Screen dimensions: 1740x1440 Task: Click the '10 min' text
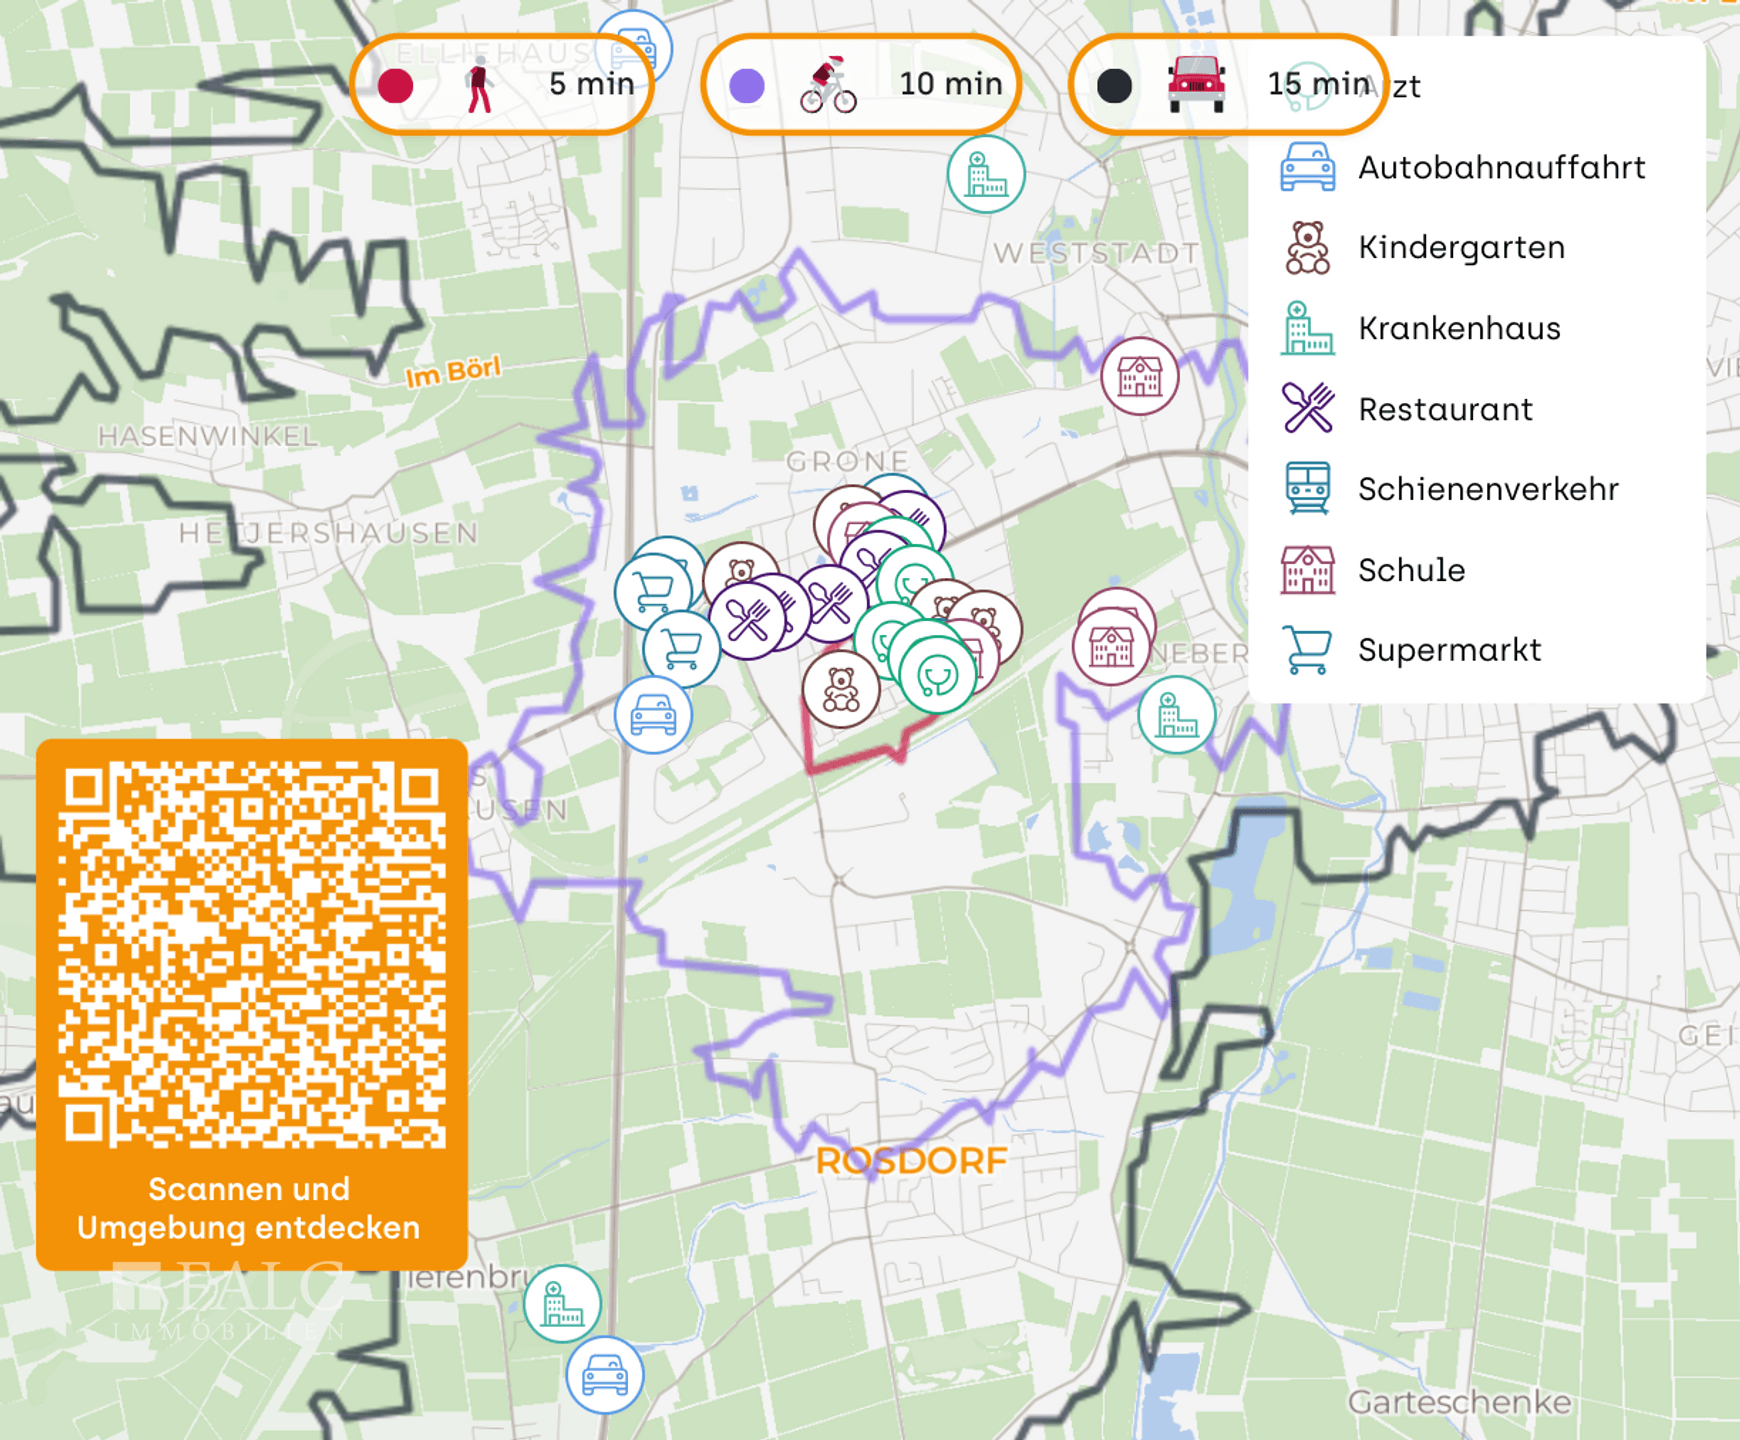951,84
